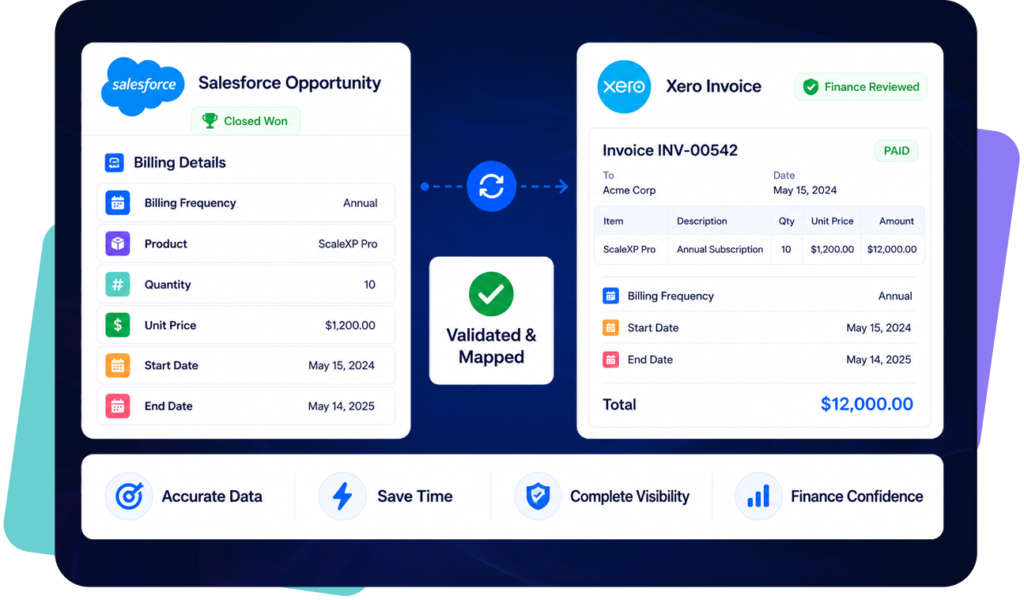
Task: Click the Salesforce cloud logo
Action: click(143, 86)
